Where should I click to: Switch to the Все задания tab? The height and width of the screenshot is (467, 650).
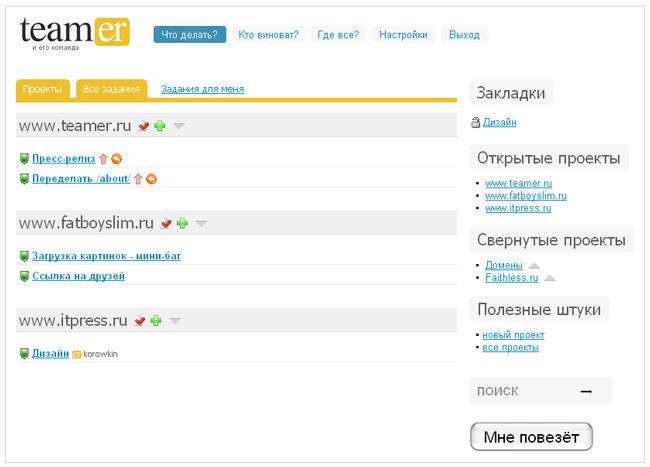point(111,89)
